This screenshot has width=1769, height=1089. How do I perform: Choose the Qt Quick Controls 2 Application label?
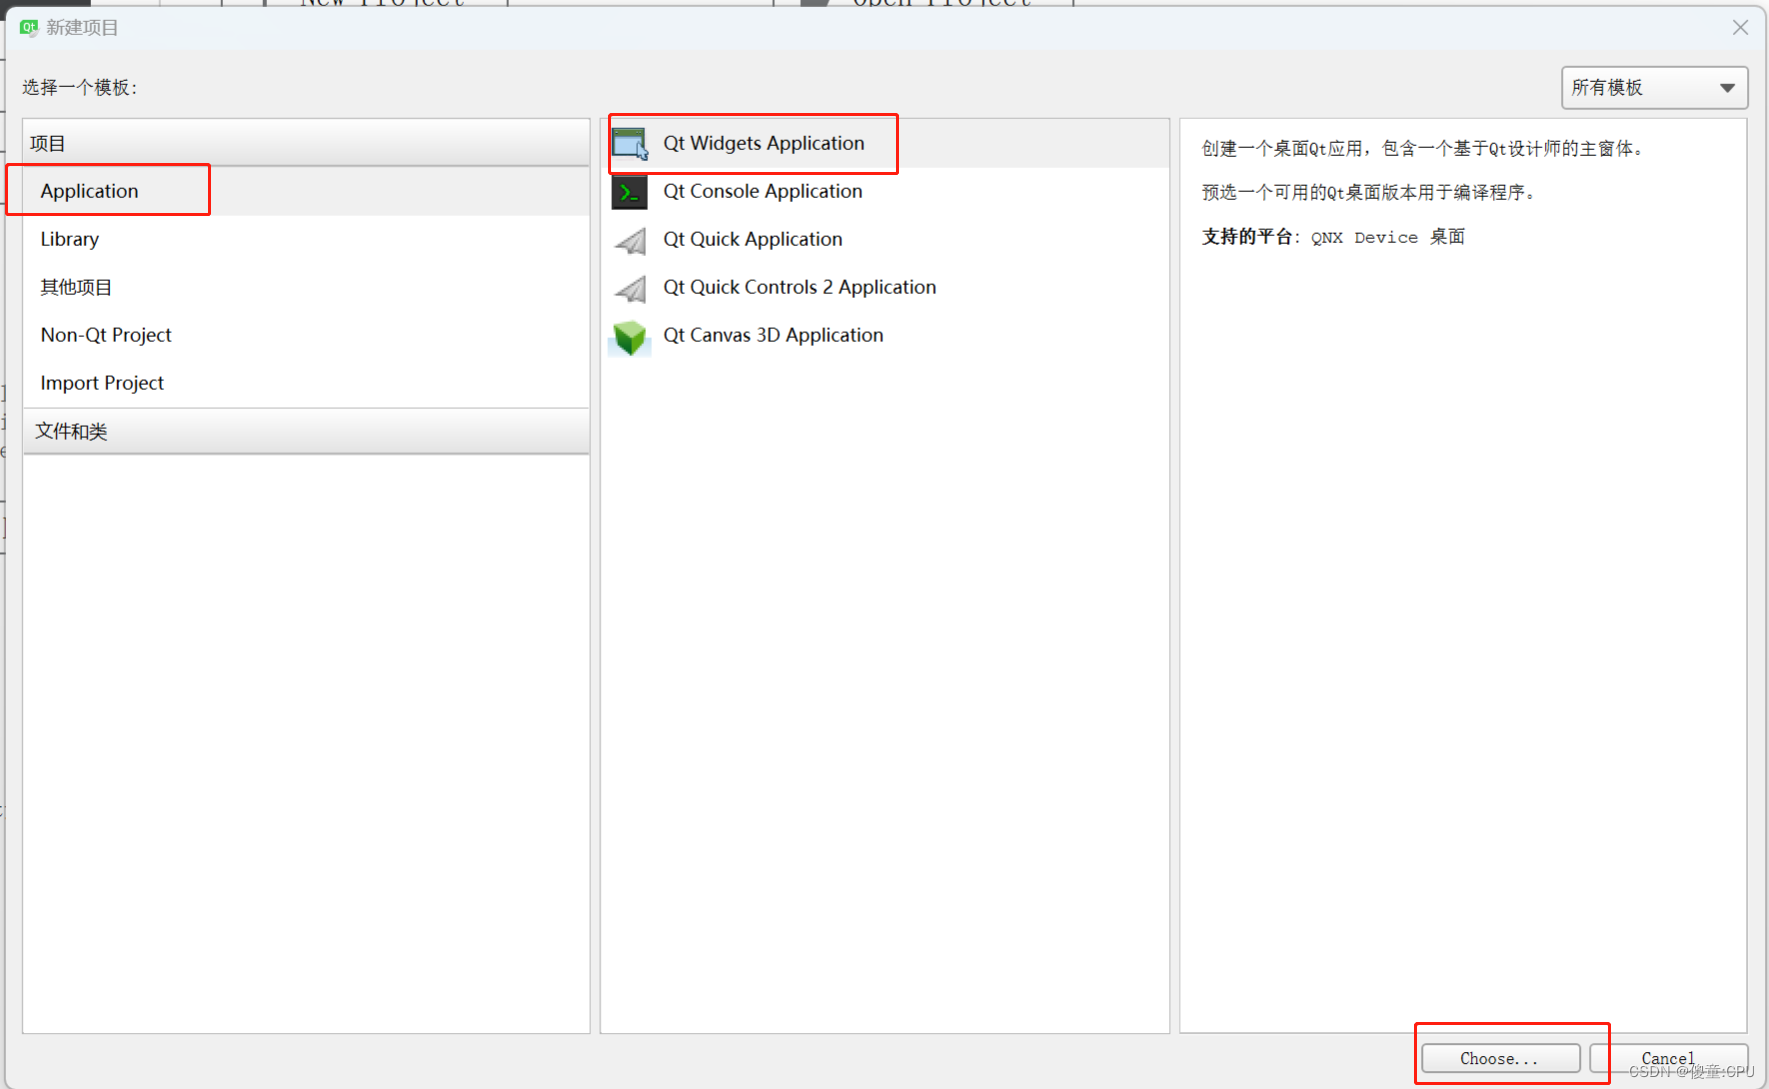[800, 287]
